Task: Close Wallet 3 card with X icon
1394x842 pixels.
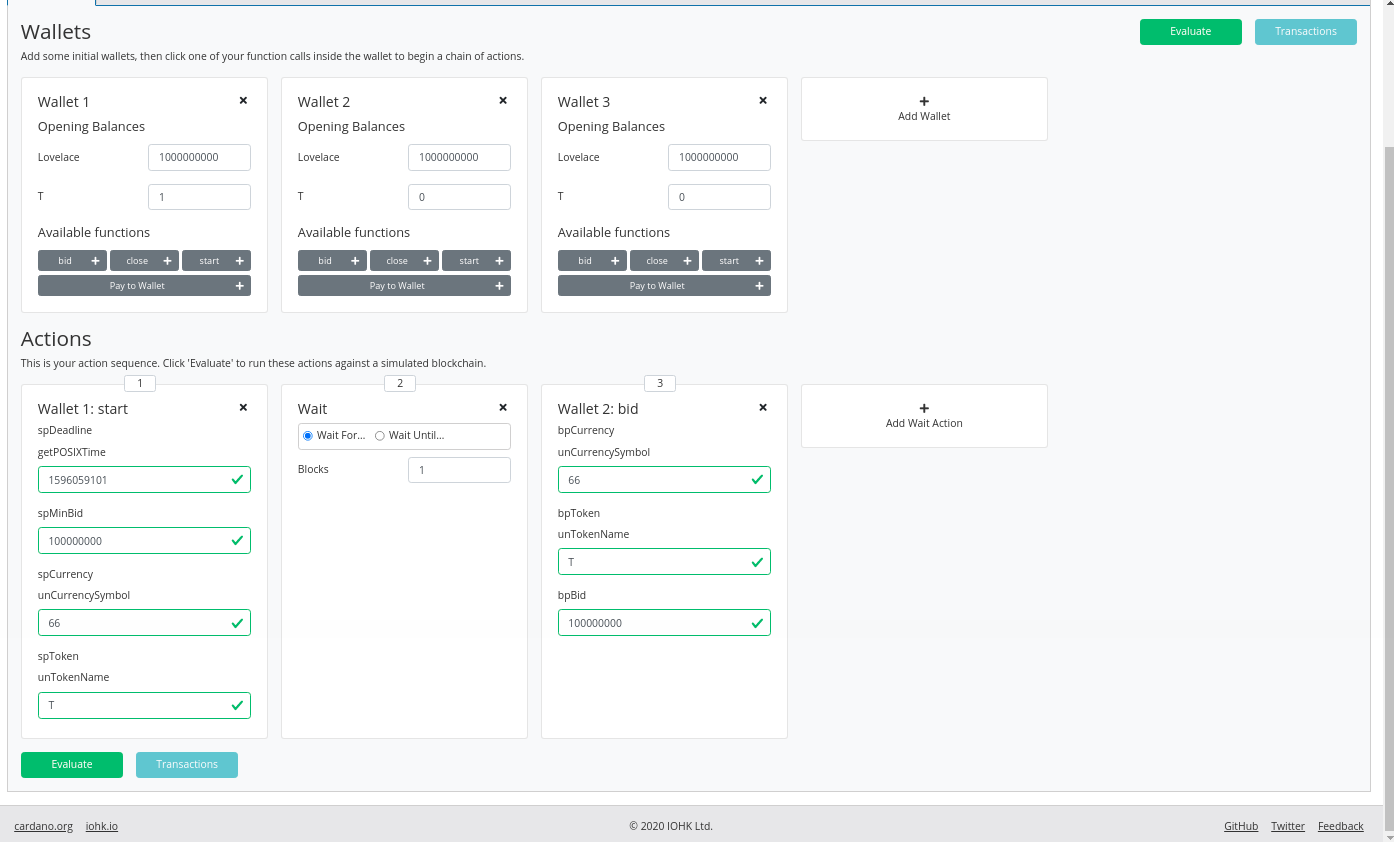Action: pos(763,101)
